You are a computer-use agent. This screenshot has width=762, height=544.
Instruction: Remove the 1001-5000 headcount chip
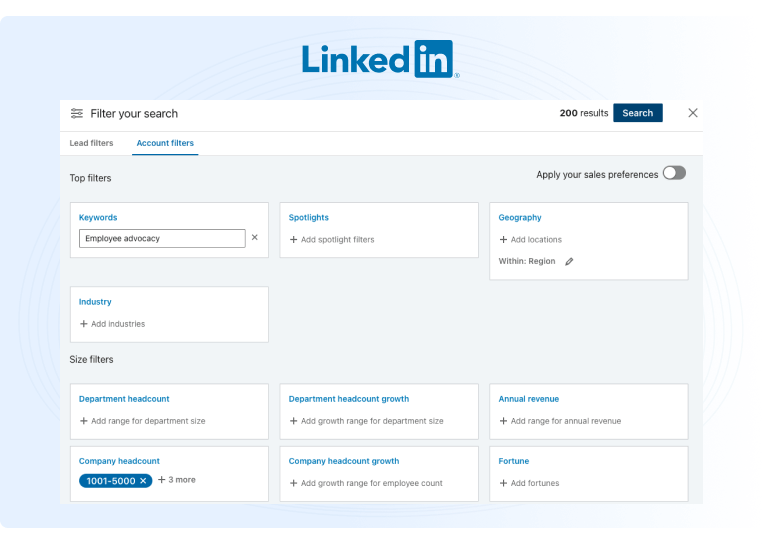tap(143, 481)
